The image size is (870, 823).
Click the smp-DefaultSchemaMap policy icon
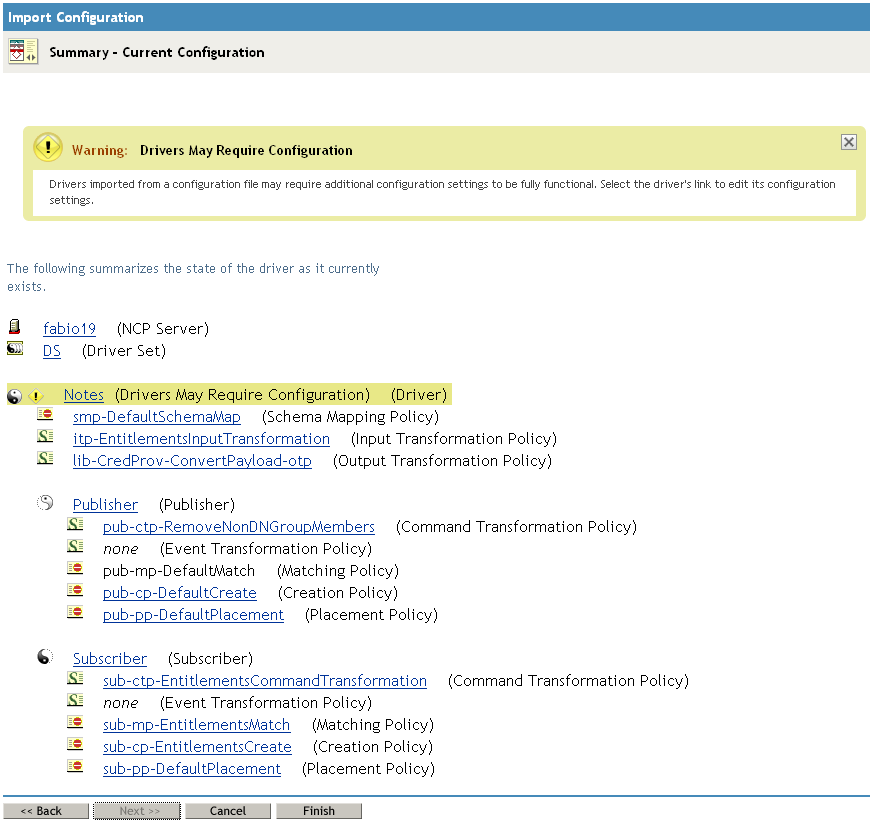45,416
